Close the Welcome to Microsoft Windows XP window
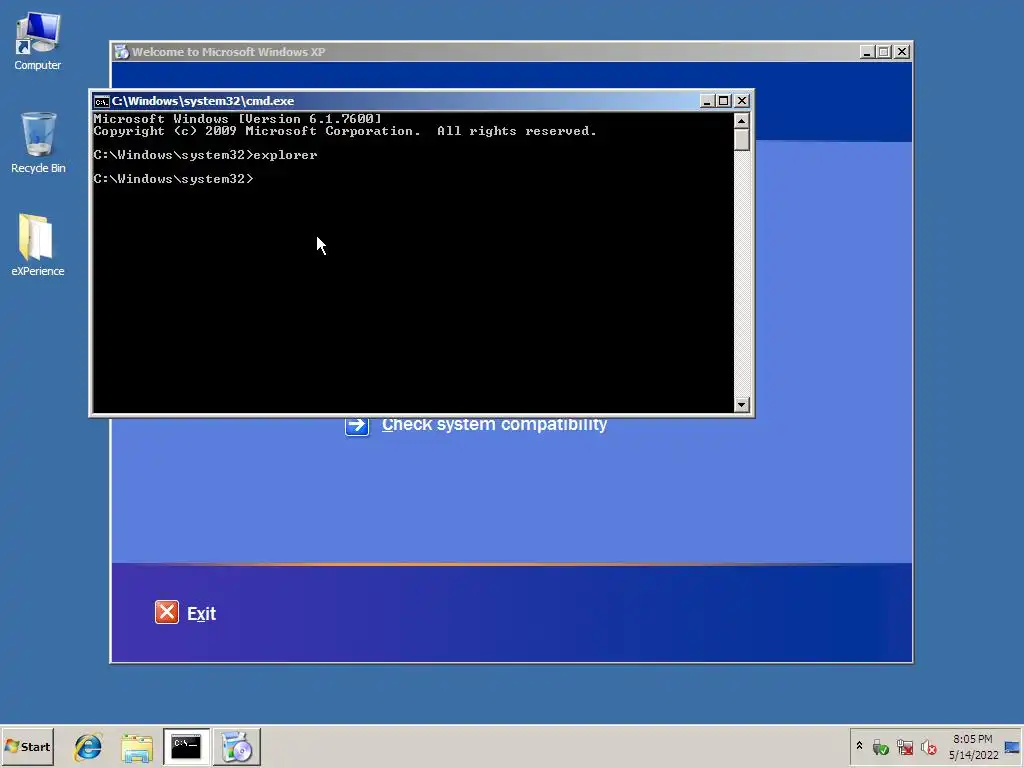The width and height of the screenshot is (1024, 768). (x=902, y=52)
